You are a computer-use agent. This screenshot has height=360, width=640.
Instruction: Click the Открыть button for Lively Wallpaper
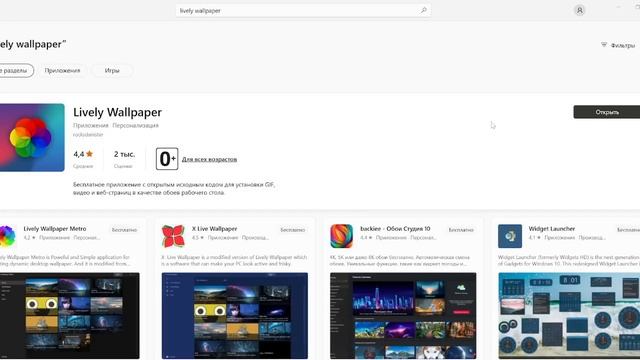pyautogui.click(x=607, y=112)
